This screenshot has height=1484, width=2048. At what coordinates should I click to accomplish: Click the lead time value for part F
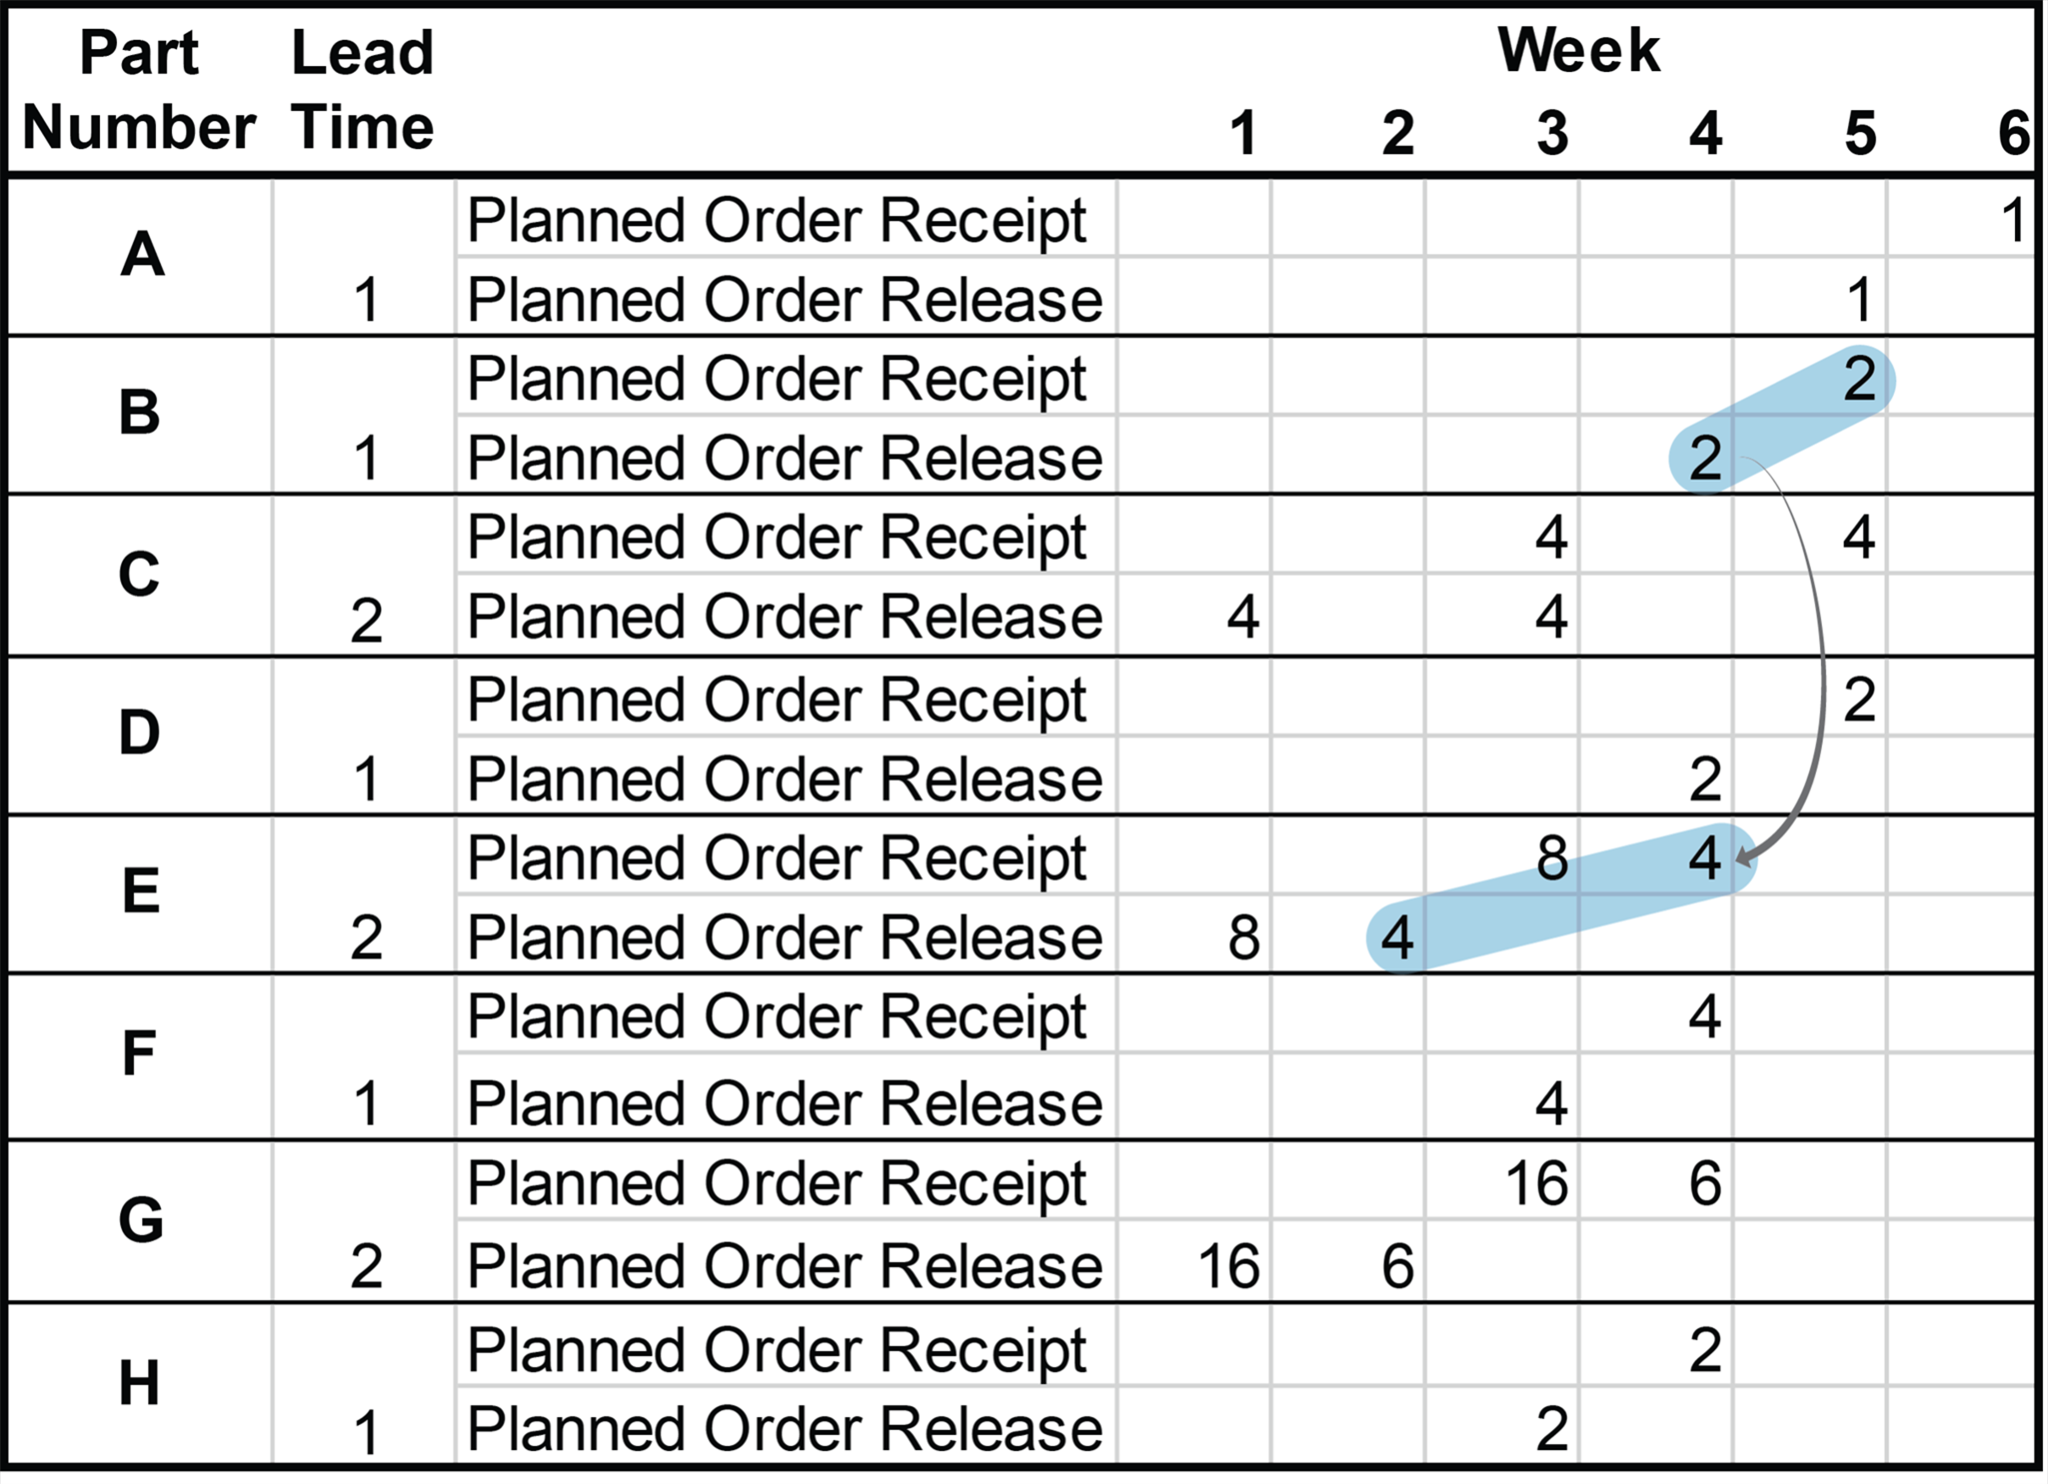pos(366,1104)
